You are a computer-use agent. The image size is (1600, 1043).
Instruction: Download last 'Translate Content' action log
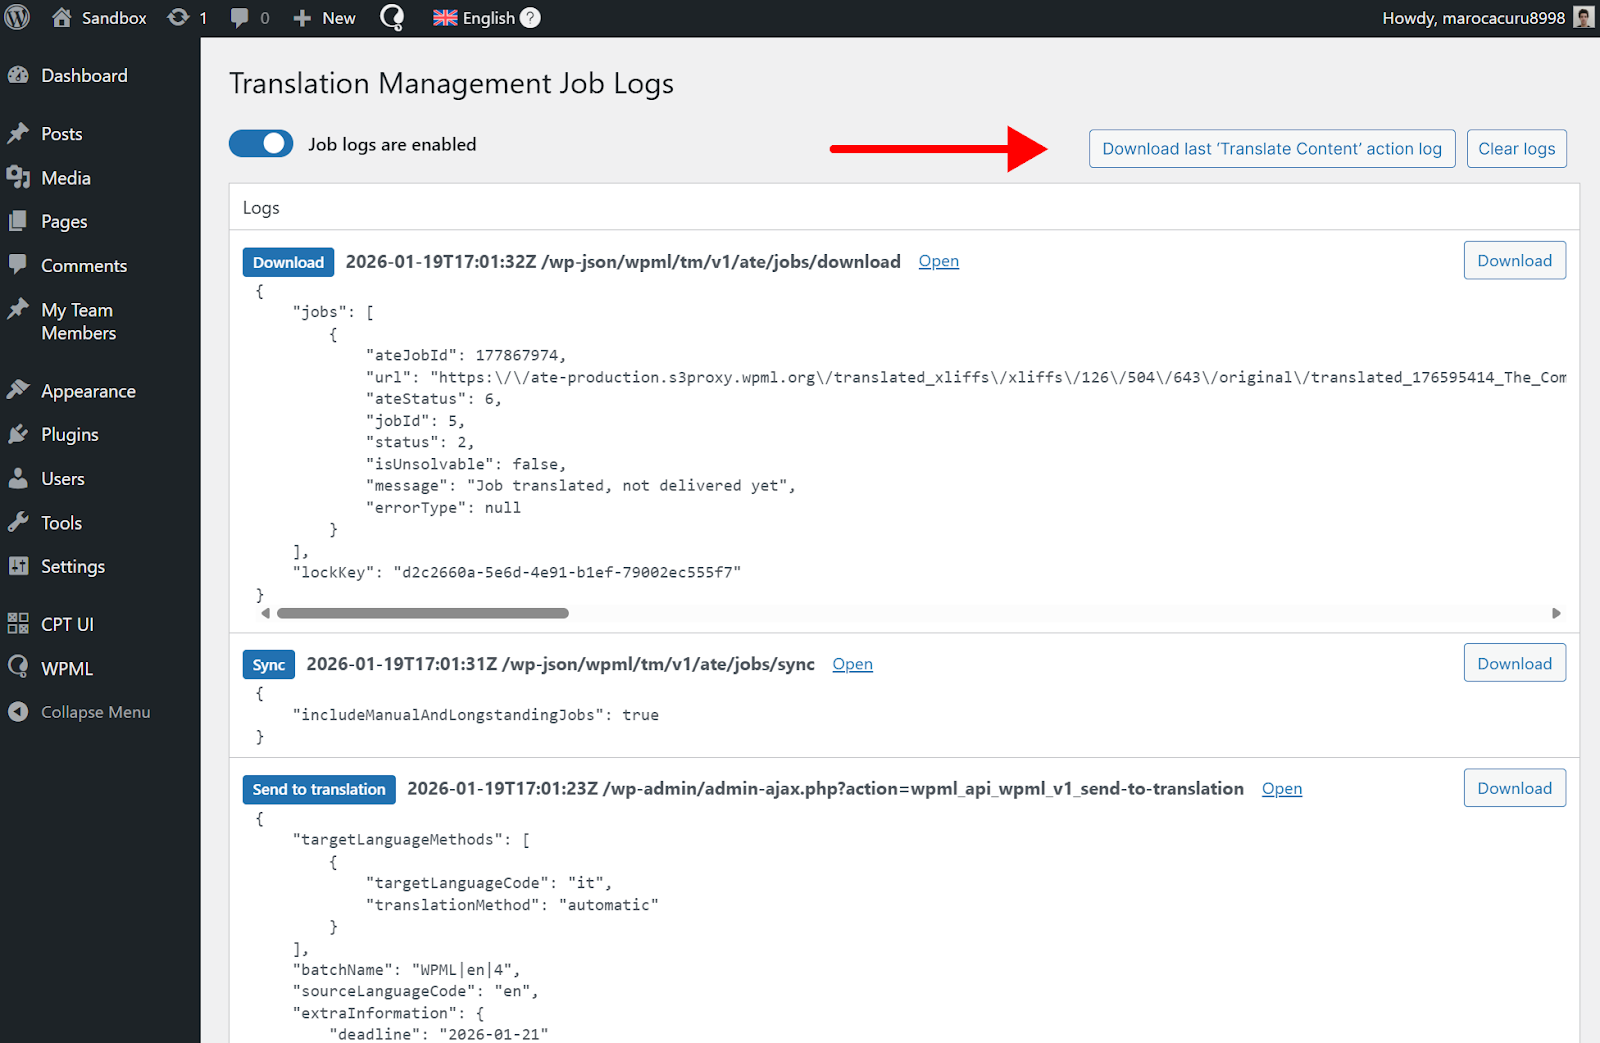tap(1271, 149)
